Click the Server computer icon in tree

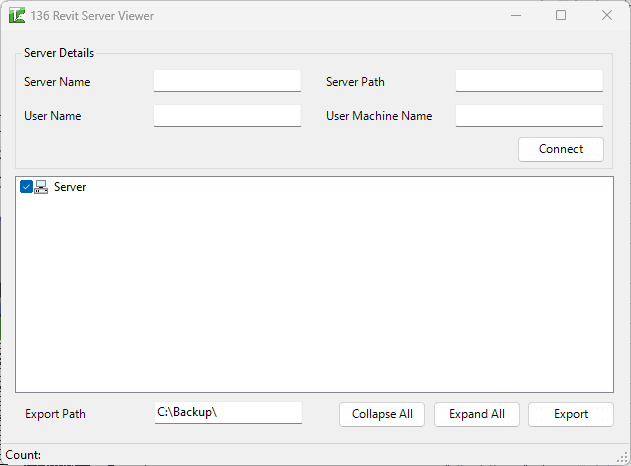[41, 187]
